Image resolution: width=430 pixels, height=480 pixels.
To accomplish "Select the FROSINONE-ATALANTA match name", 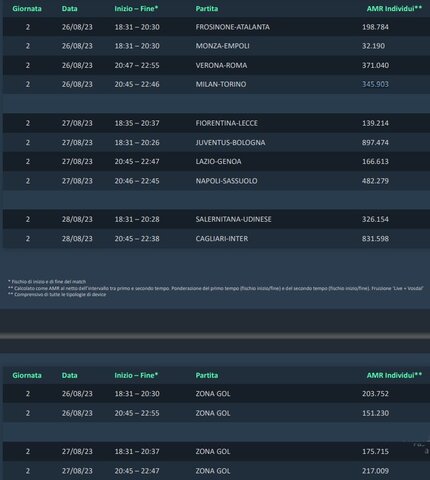I will [232, 27].
